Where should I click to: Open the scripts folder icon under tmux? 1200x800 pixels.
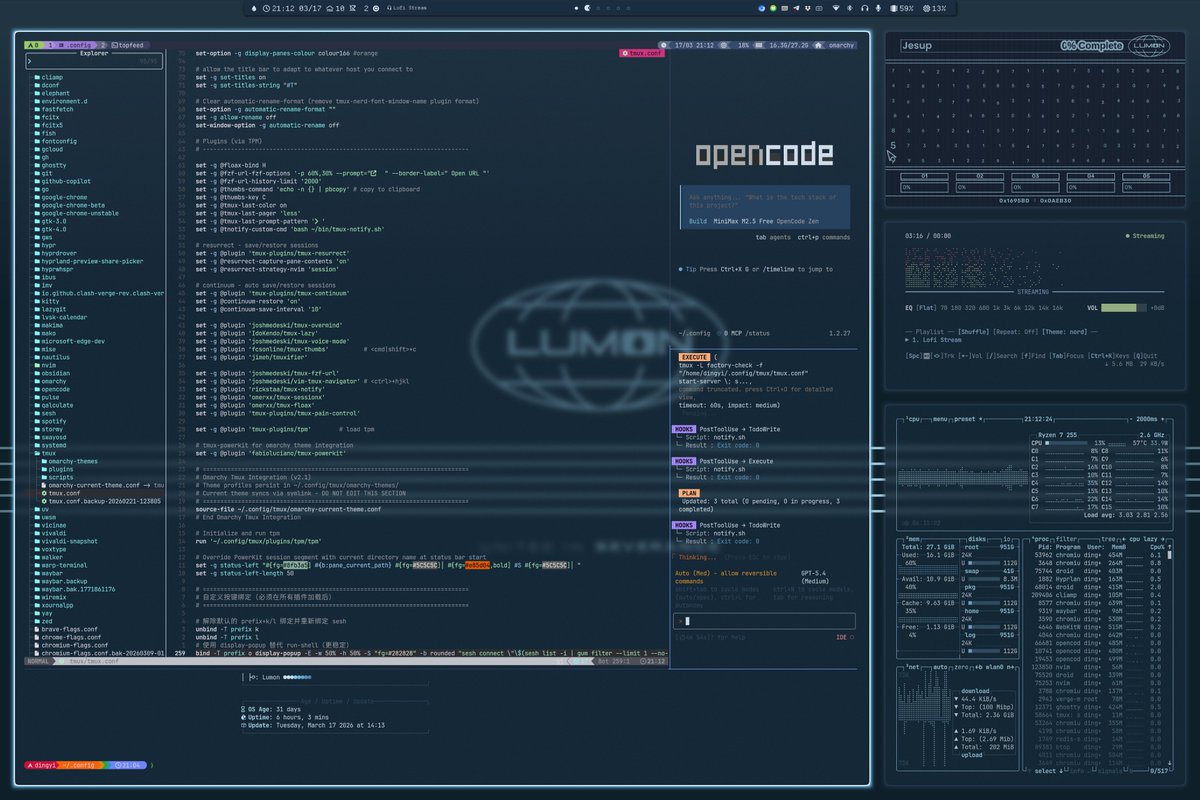tap(44, 477)
